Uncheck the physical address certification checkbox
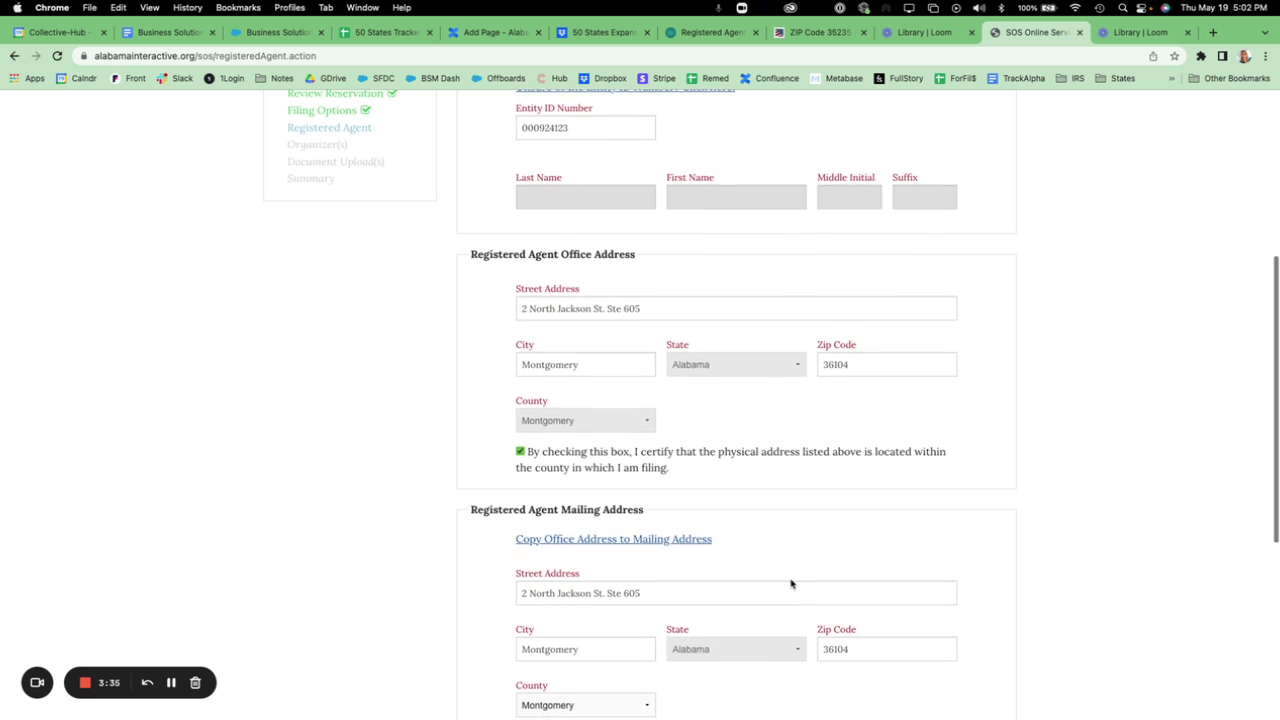The image size is (1280, 720). tap(520, 451)
